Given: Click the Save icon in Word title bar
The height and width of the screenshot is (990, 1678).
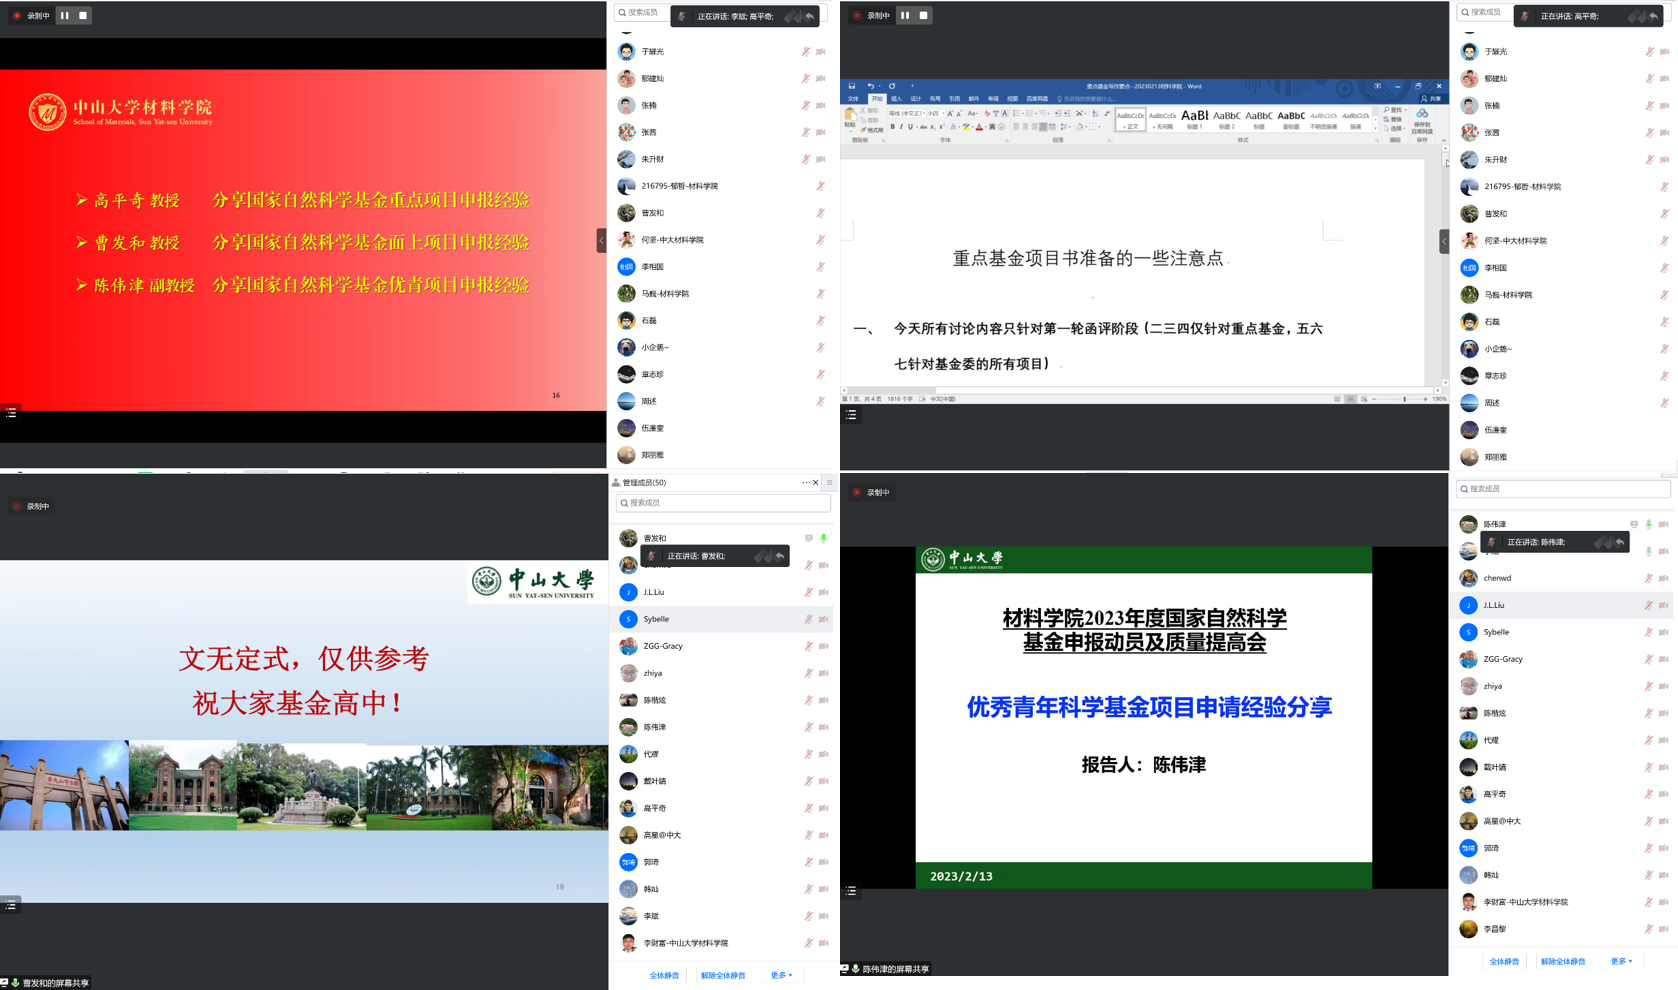Looking at the screenshot, I should pyautogui.click(x=852, y=86).
